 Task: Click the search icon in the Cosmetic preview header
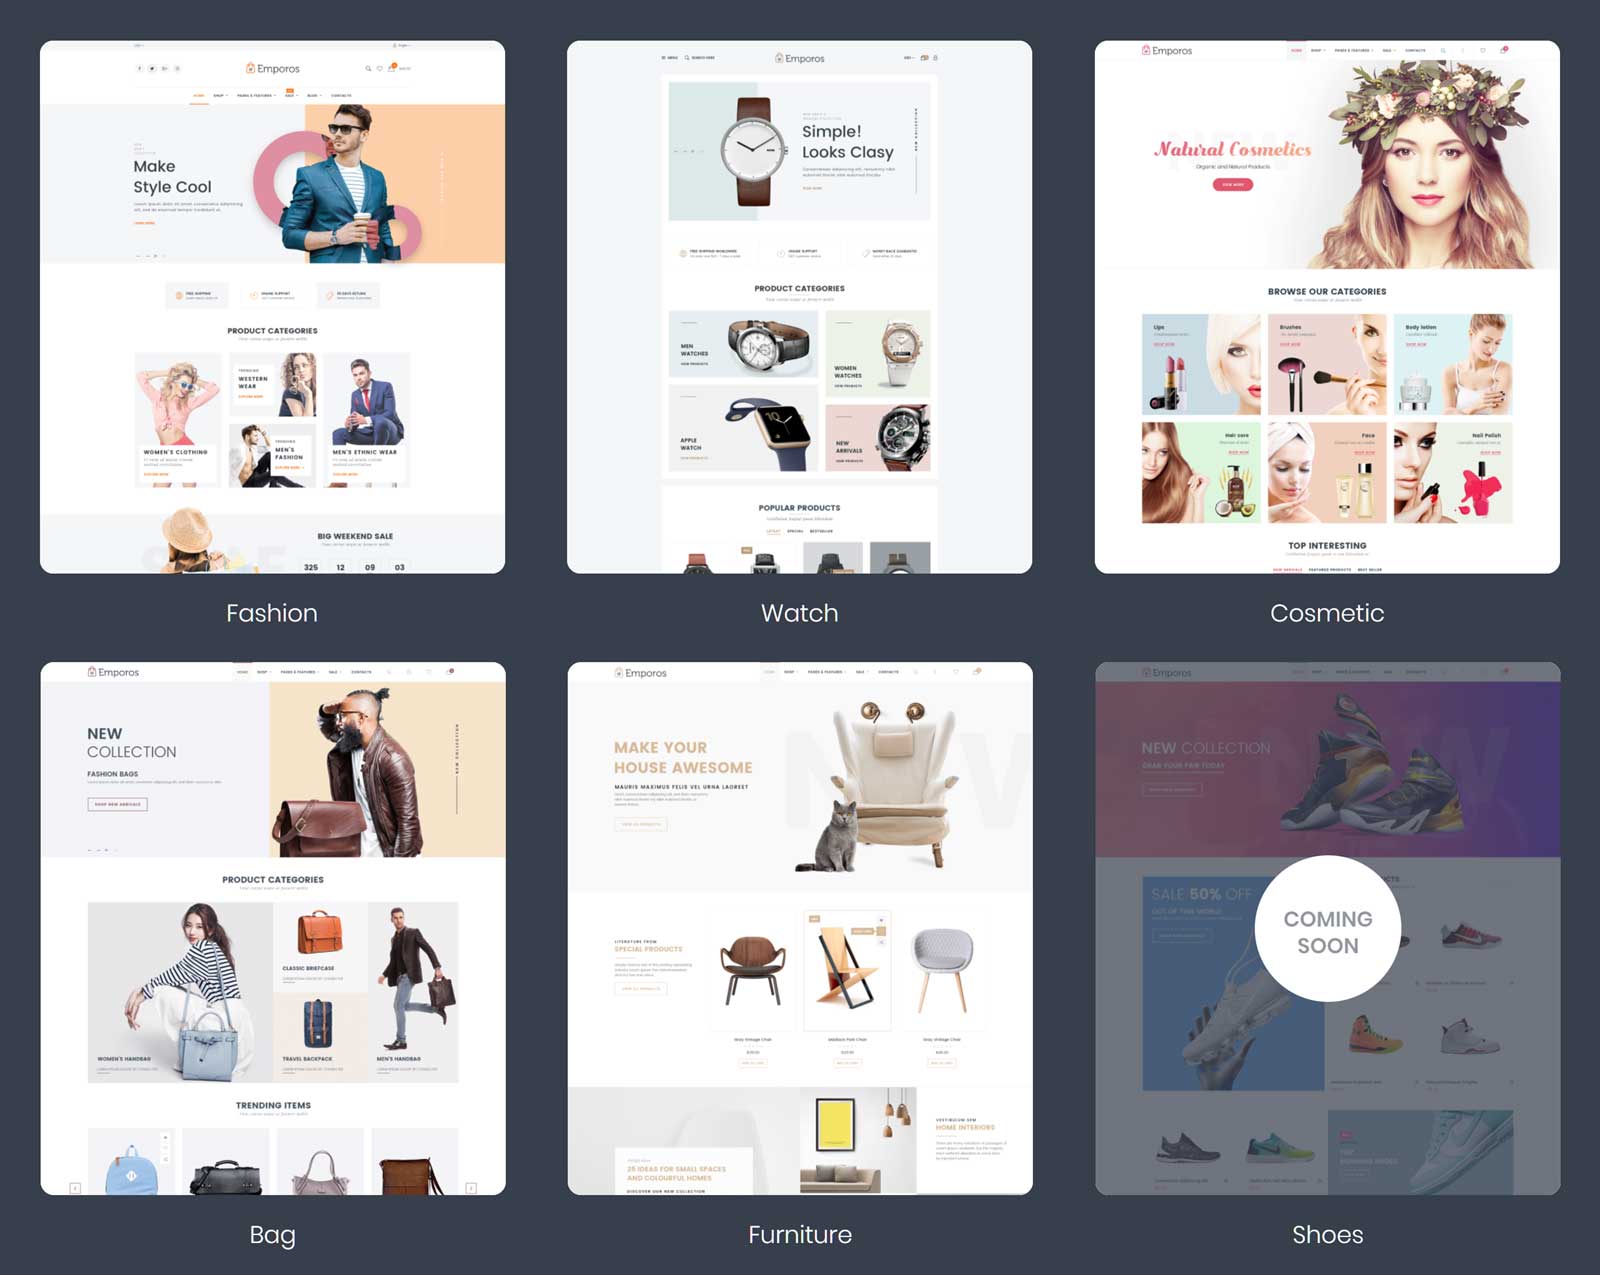coord(1443,50)
